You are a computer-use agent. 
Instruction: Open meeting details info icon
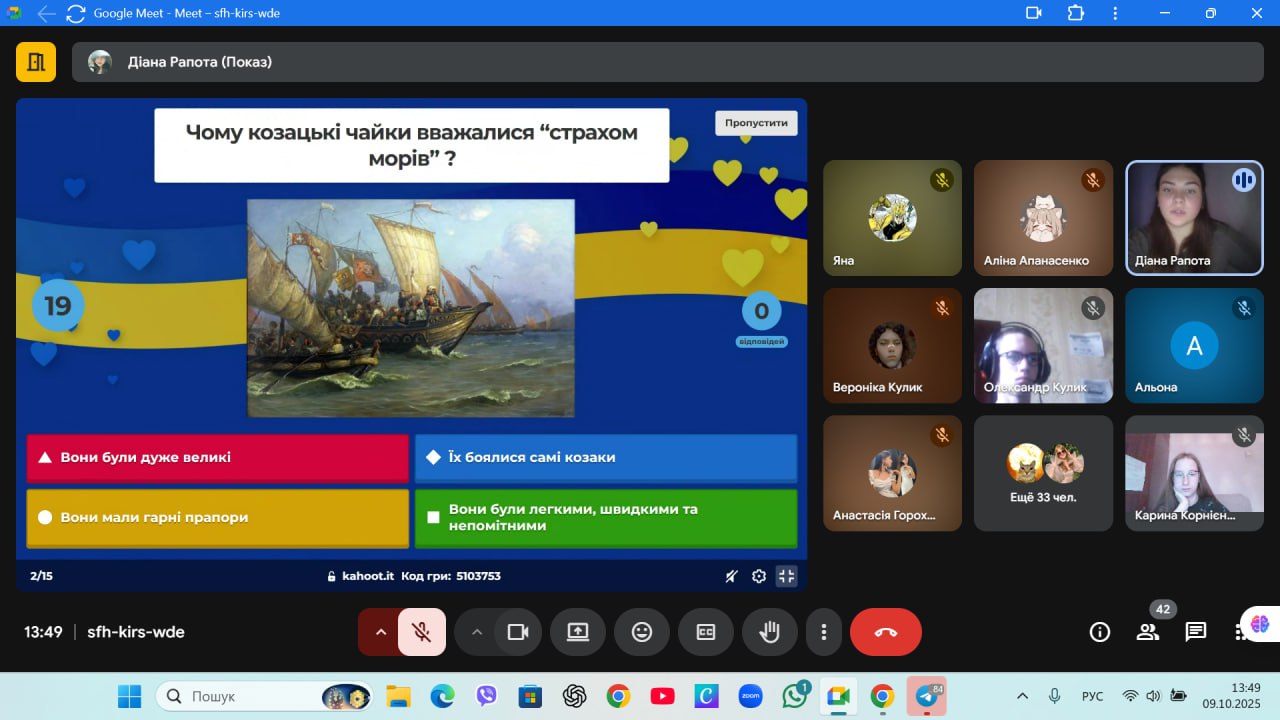1100,632
